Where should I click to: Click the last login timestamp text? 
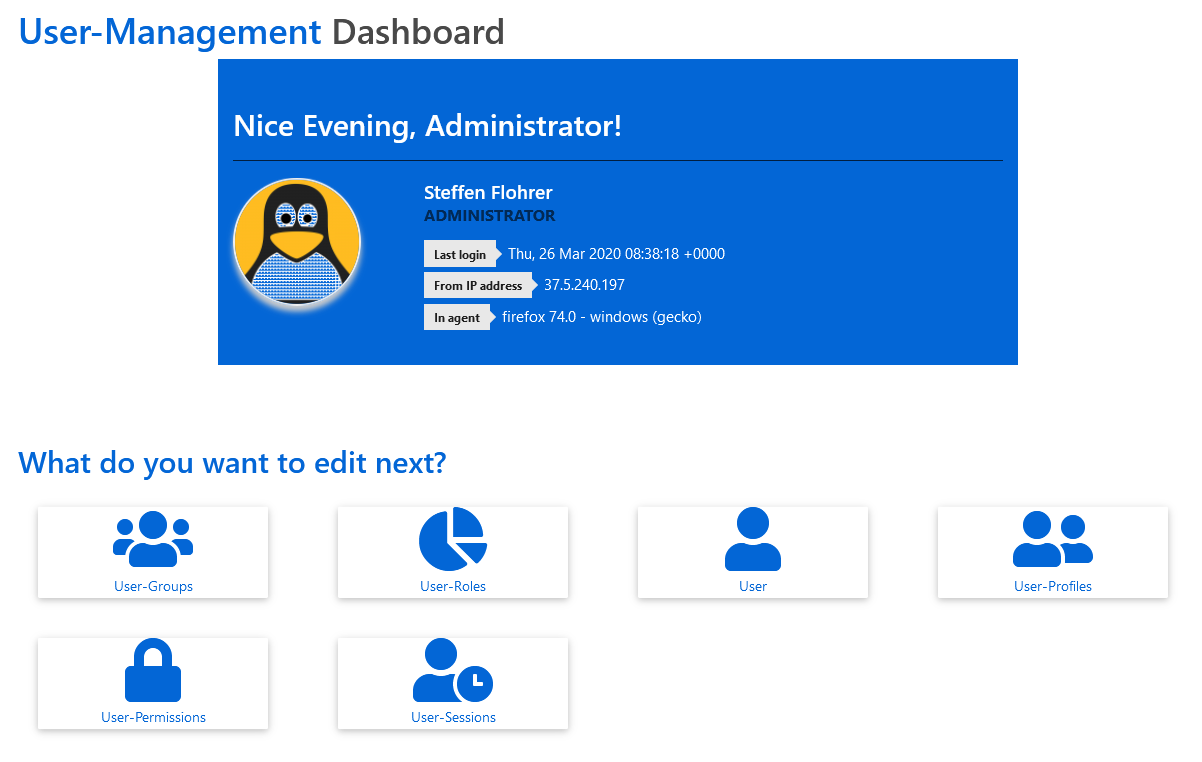pyautogui.click(x=616, y=254)
